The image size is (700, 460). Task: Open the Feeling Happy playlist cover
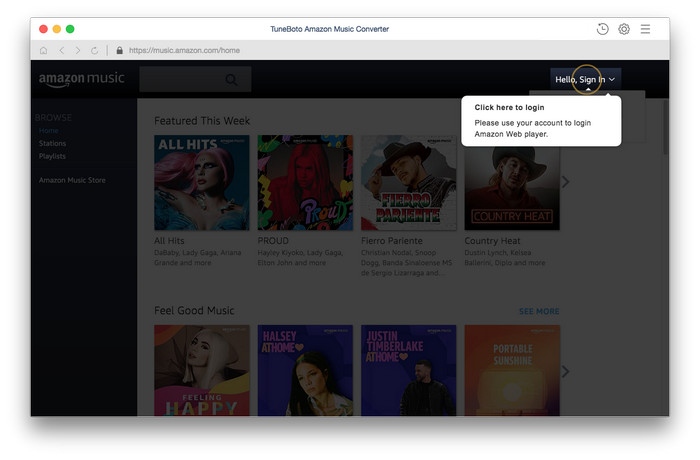tap(202, 370)
